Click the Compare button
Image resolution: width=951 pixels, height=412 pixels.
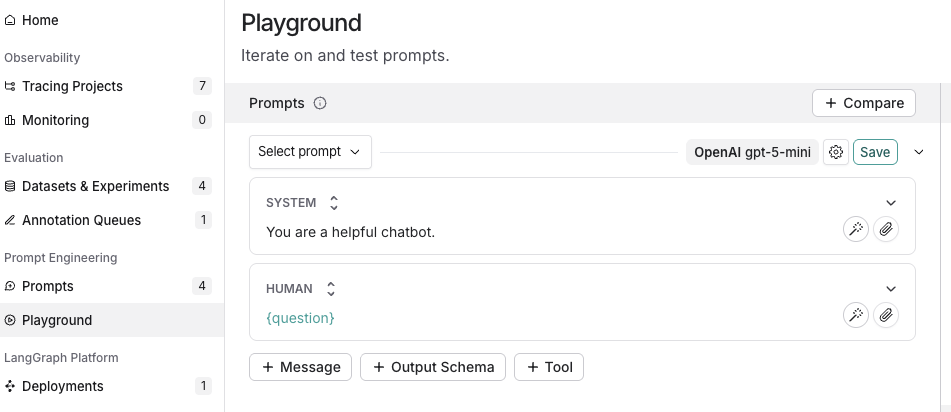pyautogui.click(x=864, y=103)
